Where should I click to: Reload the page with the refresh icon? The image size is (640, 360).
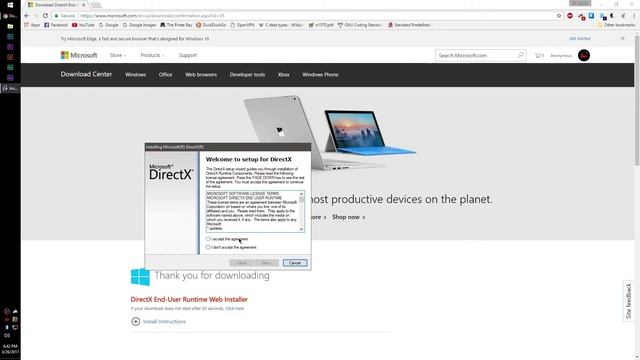pos(45,16)
